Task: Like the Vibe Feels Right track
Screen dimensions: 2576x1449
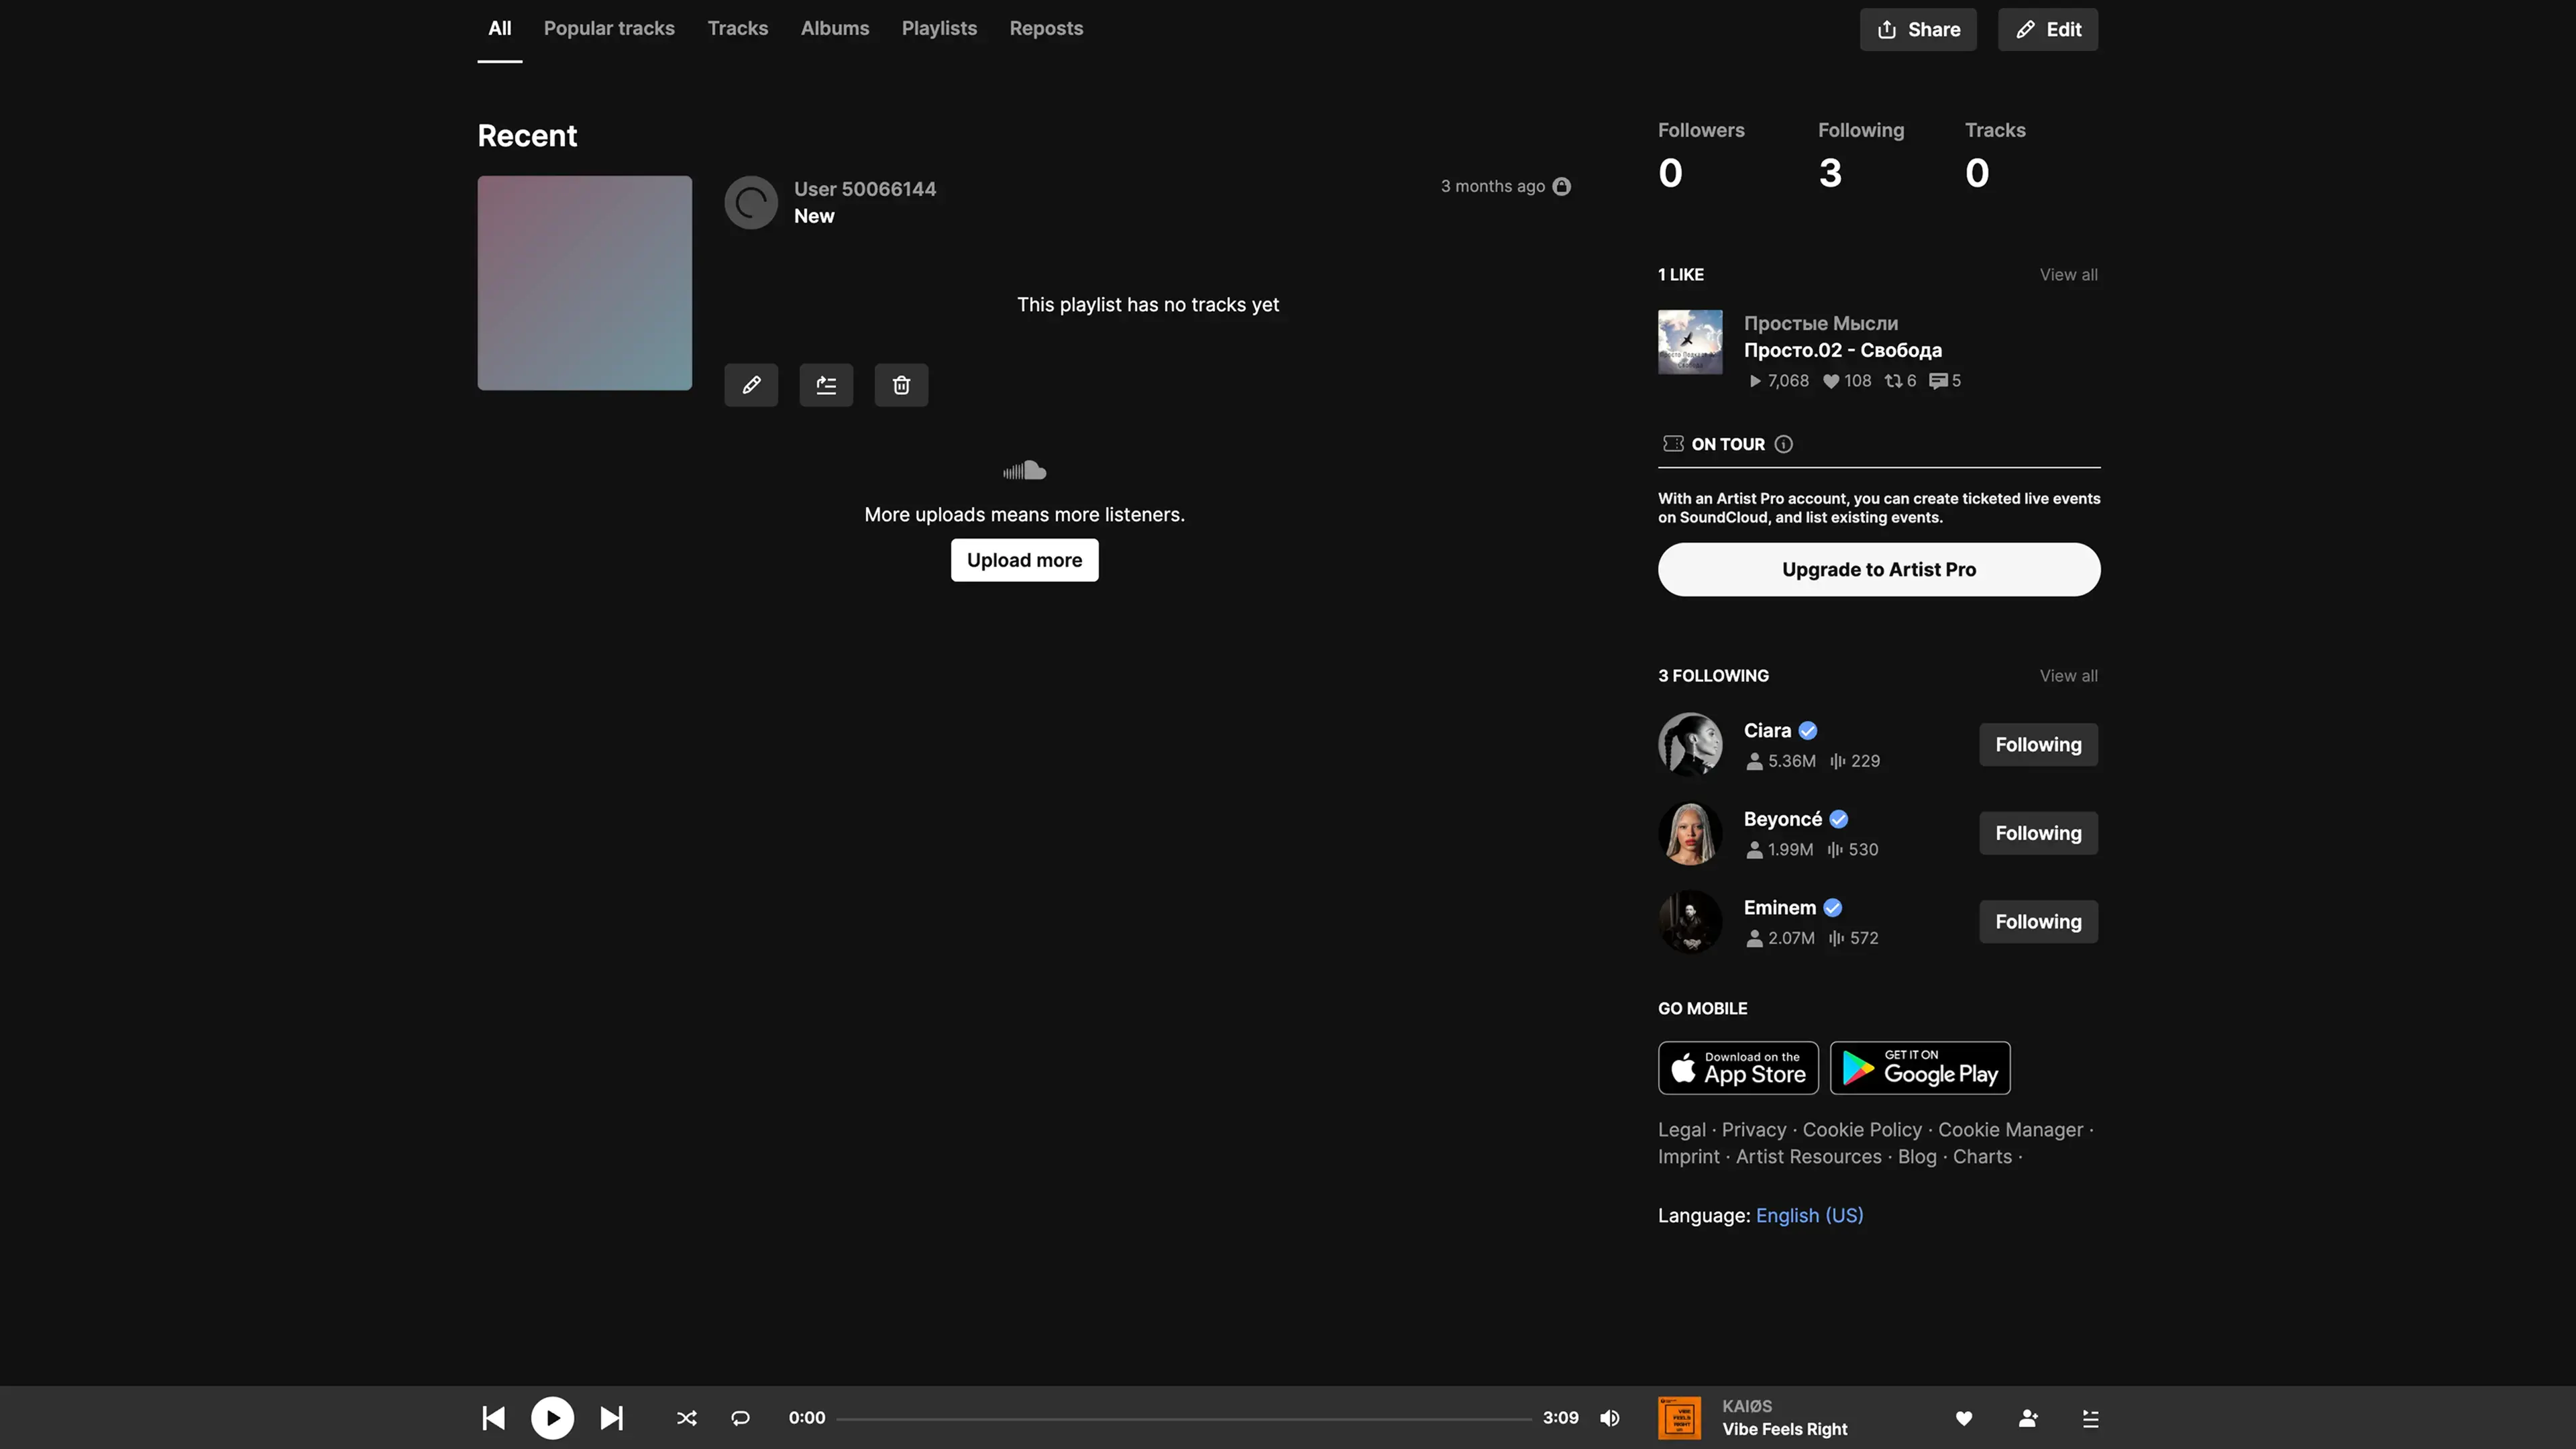Action: (x=1964, y=1418)
